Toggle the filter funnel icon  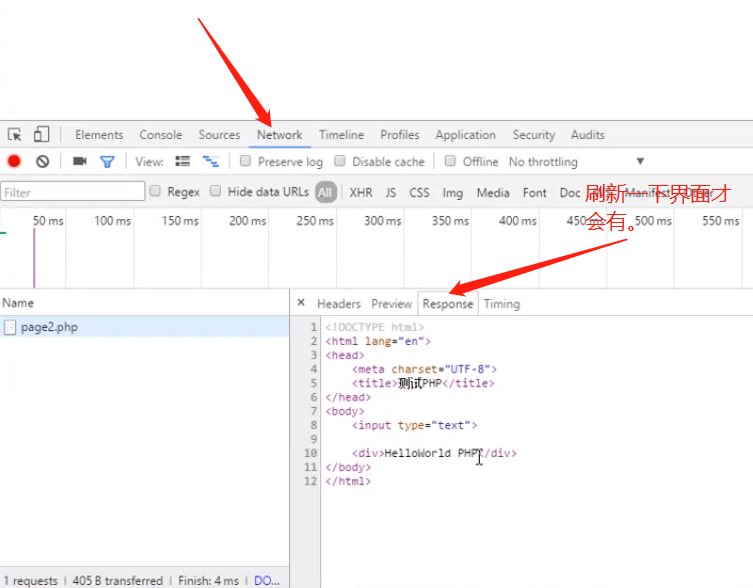click(x=107, y=161)
